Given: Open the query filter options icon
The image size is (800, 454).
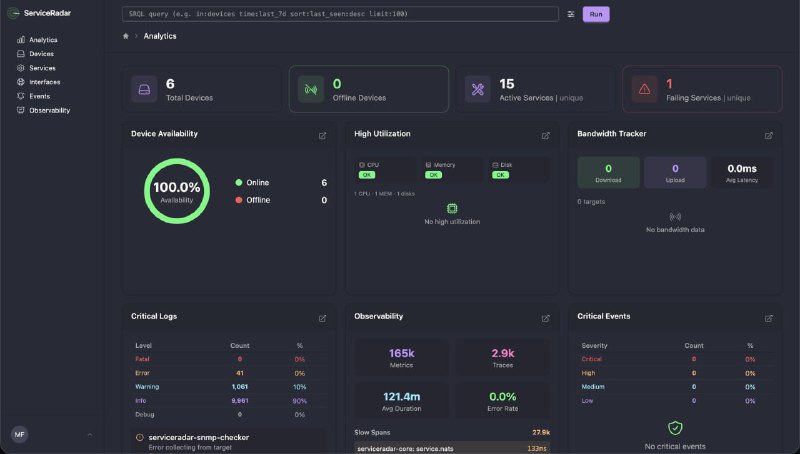Looking at the screenshot, I should coord(571,14).
